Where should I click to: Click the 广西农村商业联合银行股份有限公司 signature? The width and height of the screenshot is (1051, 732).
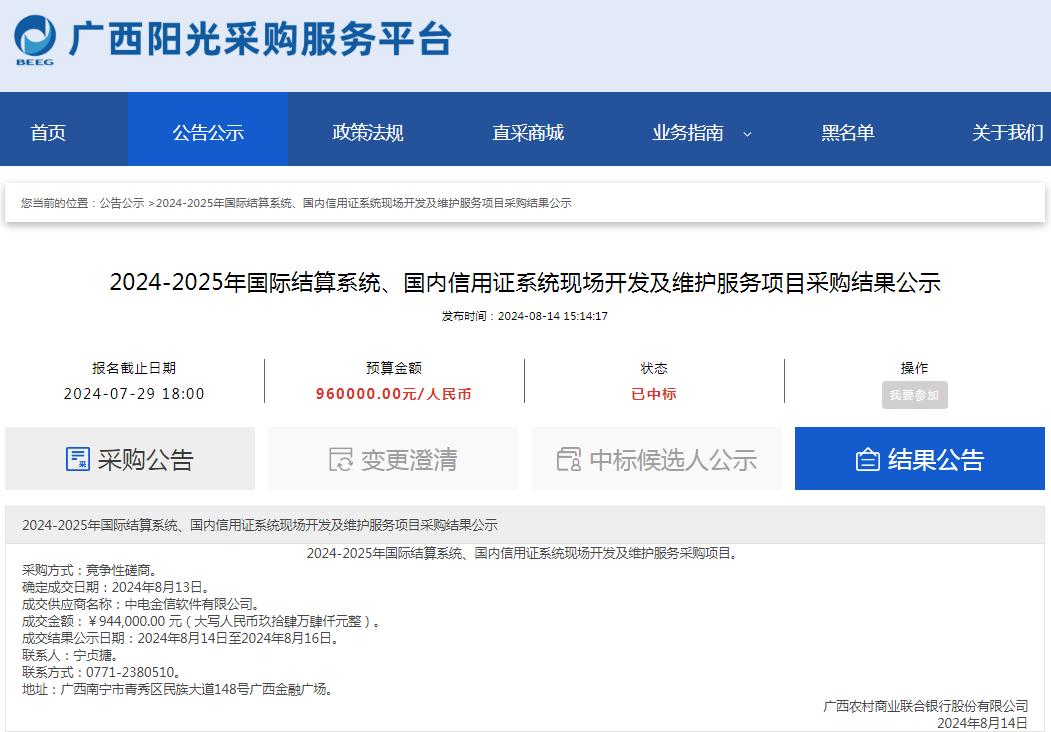[926, 706]
